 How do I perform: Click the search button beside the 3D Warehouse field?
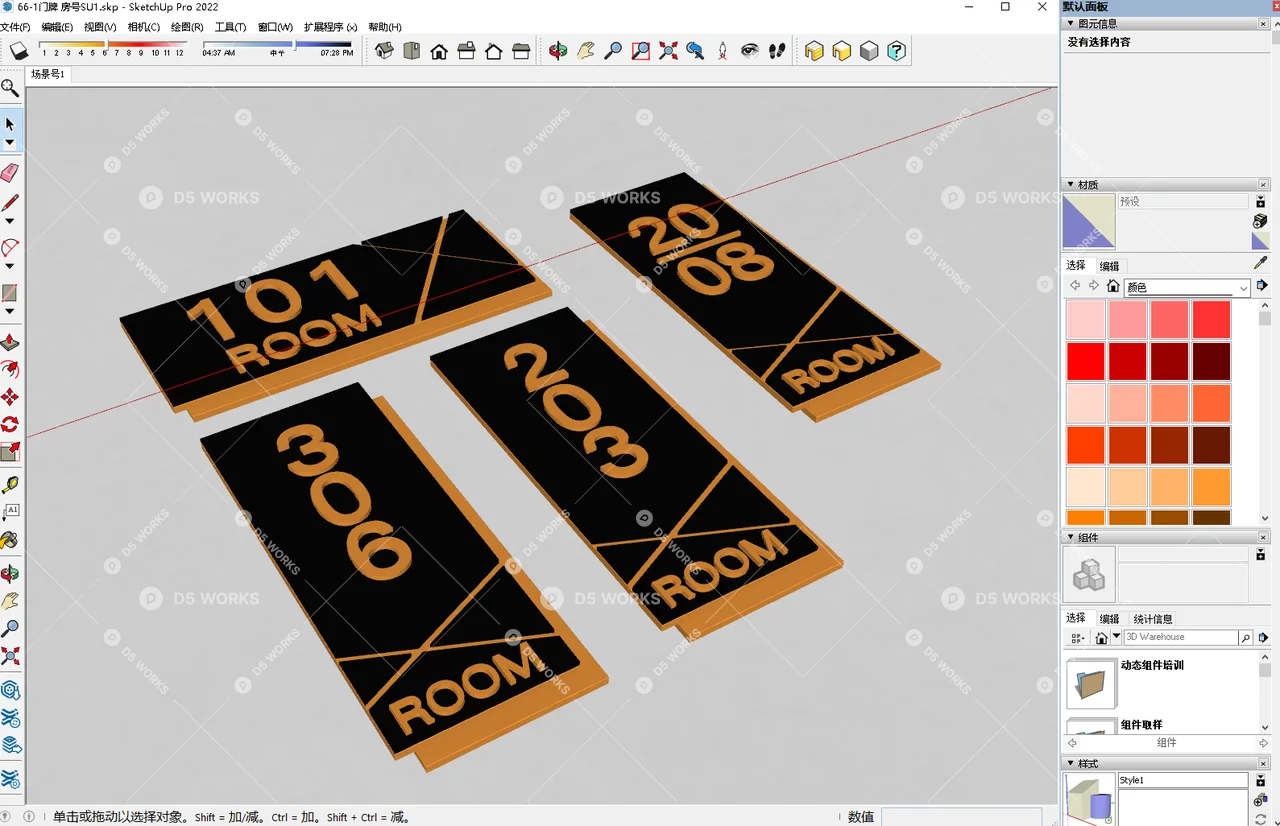click(1244, 637)
